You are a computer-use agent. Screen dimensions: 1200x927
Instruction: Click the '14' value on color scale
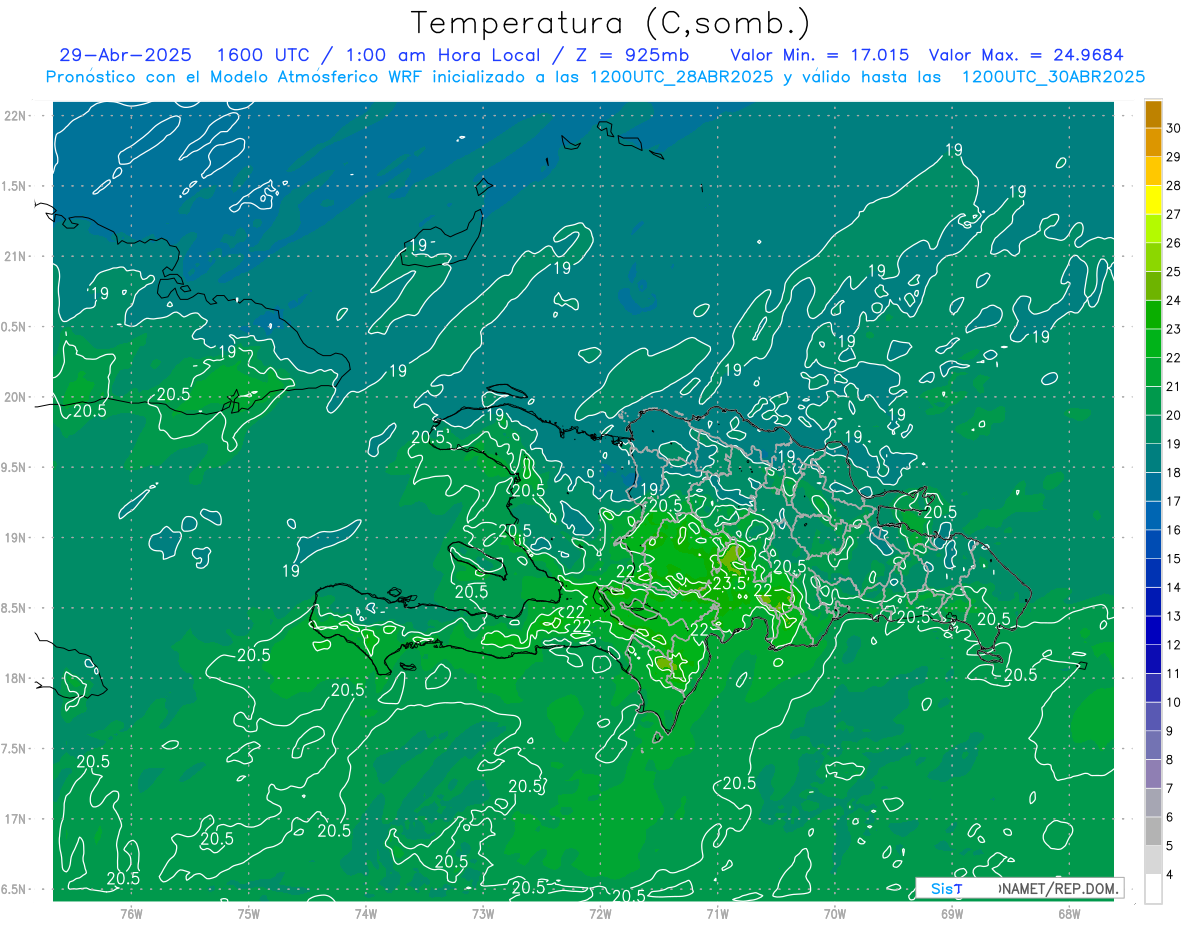coord(1174,587)
